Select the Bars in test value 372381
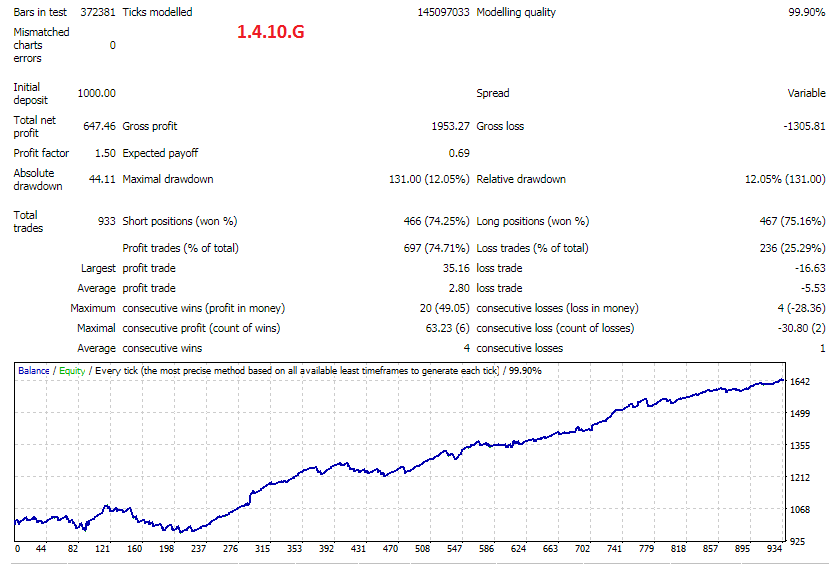The height and width of the screenshot is (564, 831). 98,12
